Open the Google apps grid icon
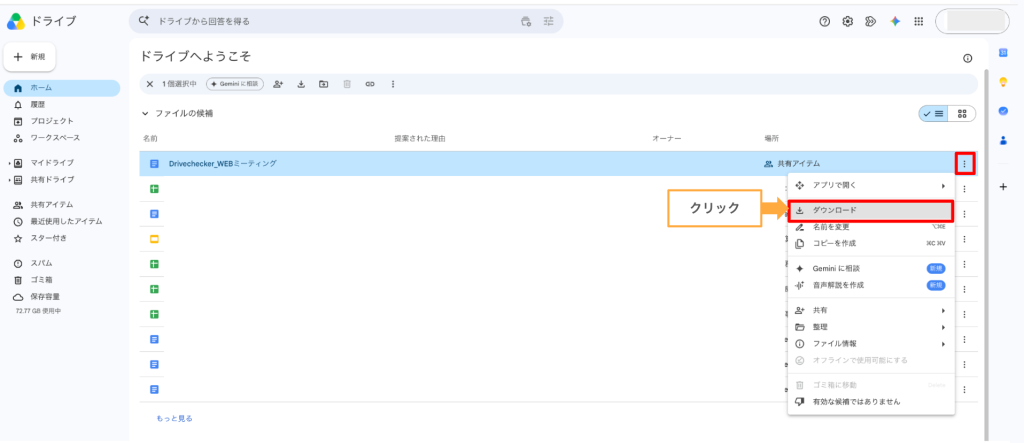 click(x=918, y=21)
